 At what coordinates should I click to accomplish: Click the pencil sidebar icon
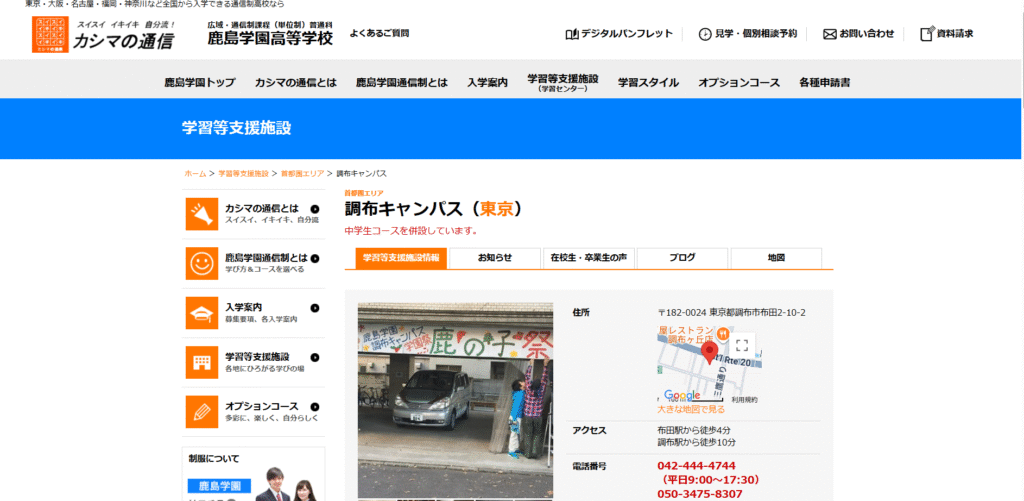[x=202, y=412]
